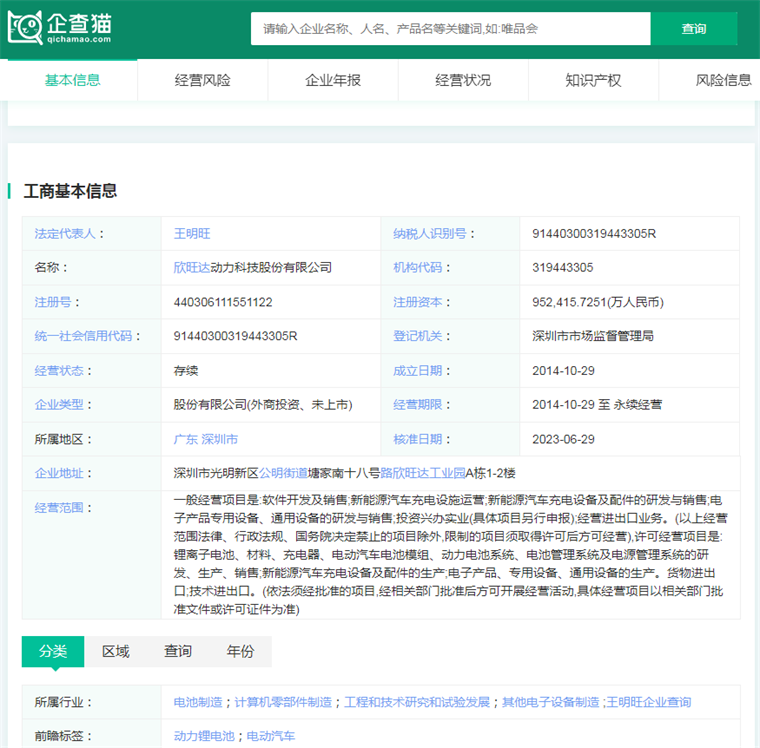Open the 王明旺企业查询 link
The width and height of the screenshot is (760, 748).
click(x=649, y=702)
